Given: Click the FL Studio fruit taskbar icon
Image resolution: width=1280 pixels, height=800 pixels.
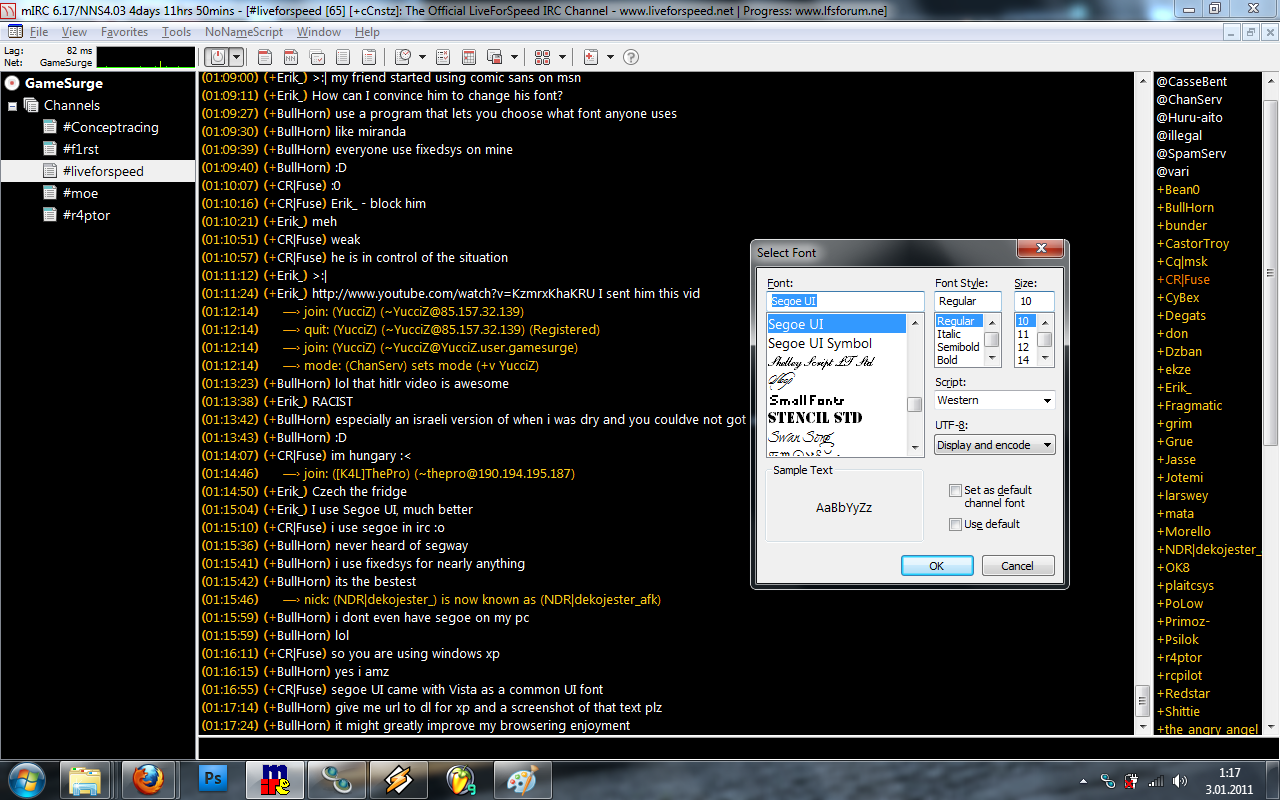Looking at the screenshot, I should (459, 778).
